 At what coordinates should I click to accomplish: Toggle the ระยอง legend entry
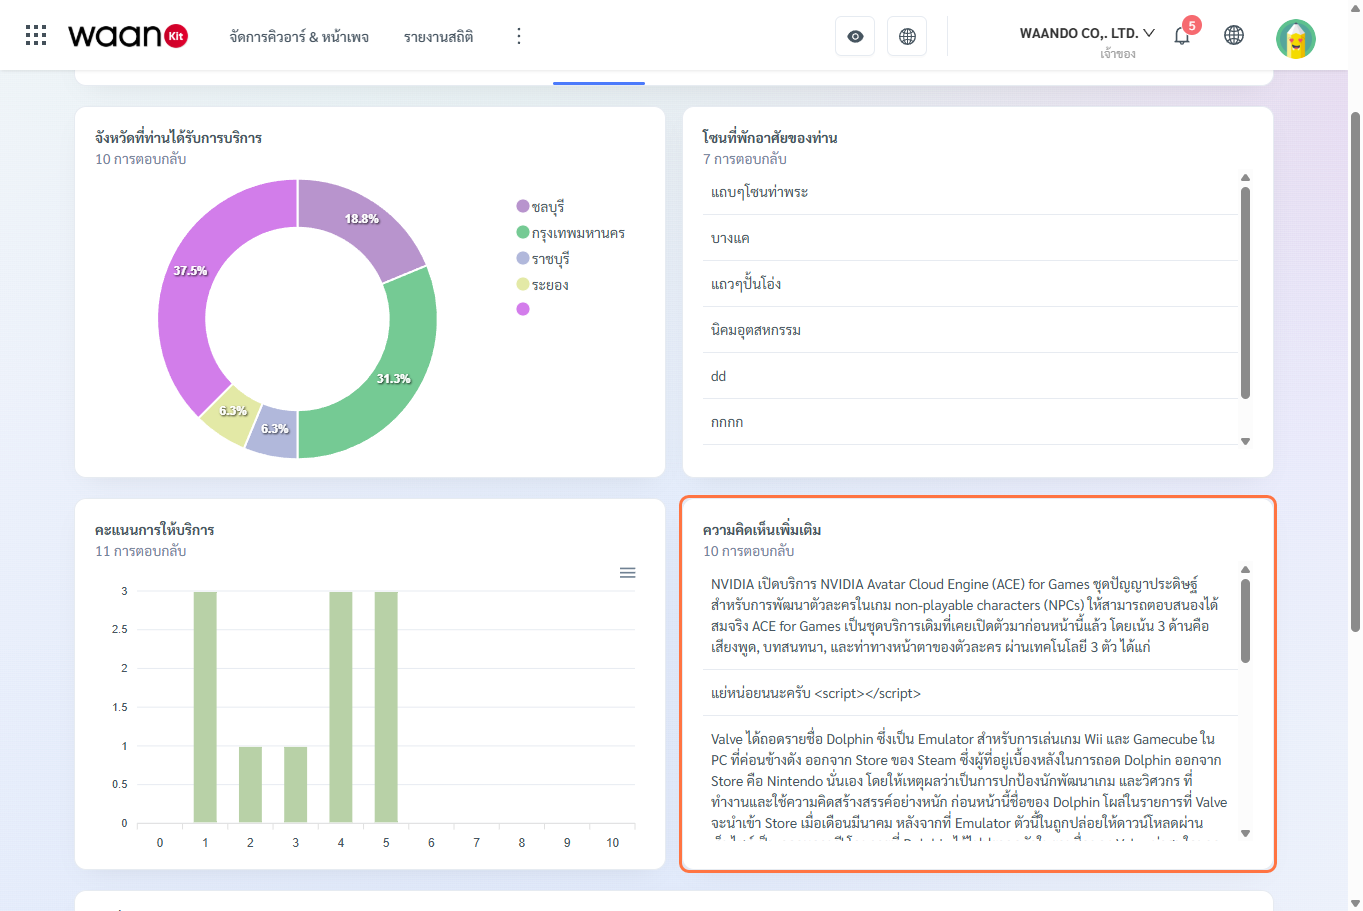(543, 285)
